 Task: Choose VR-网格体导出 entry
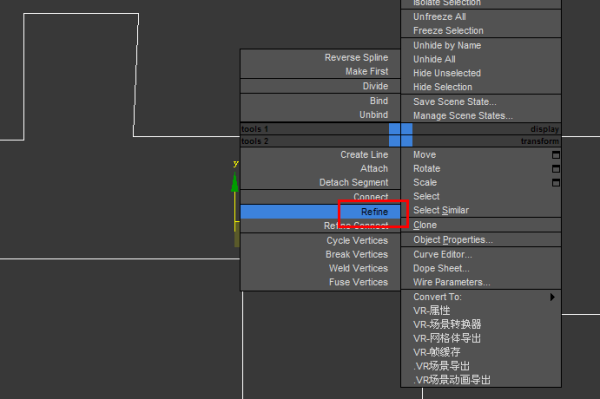[x=447, y=338]
